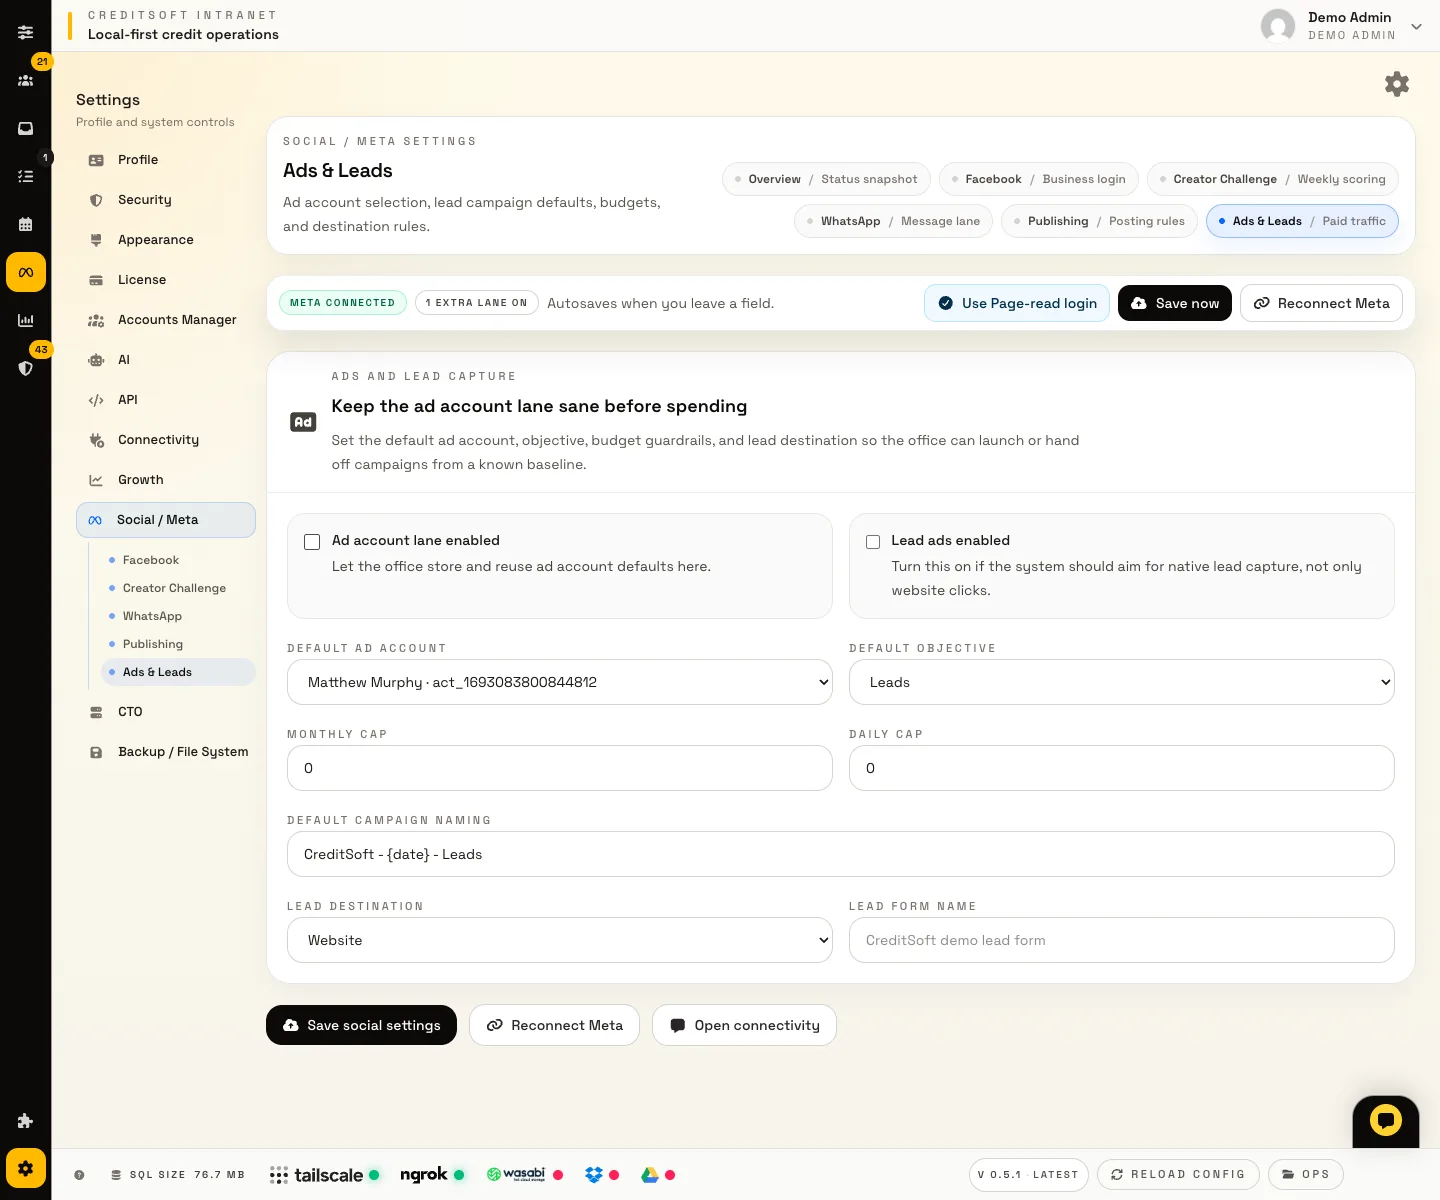
Task: Open the bar chart analytics icon
Action: (26, 320)
